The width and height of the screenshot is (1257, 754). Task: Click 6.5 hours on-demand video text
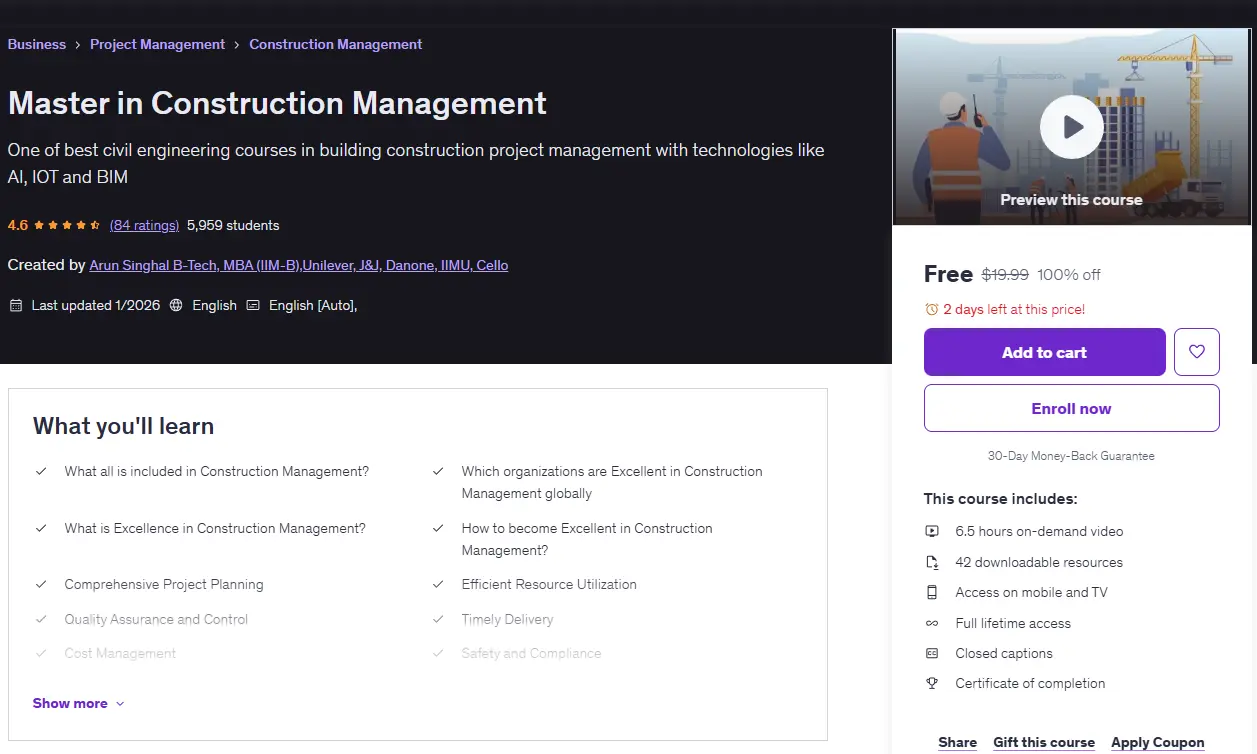click(1039, 531)
